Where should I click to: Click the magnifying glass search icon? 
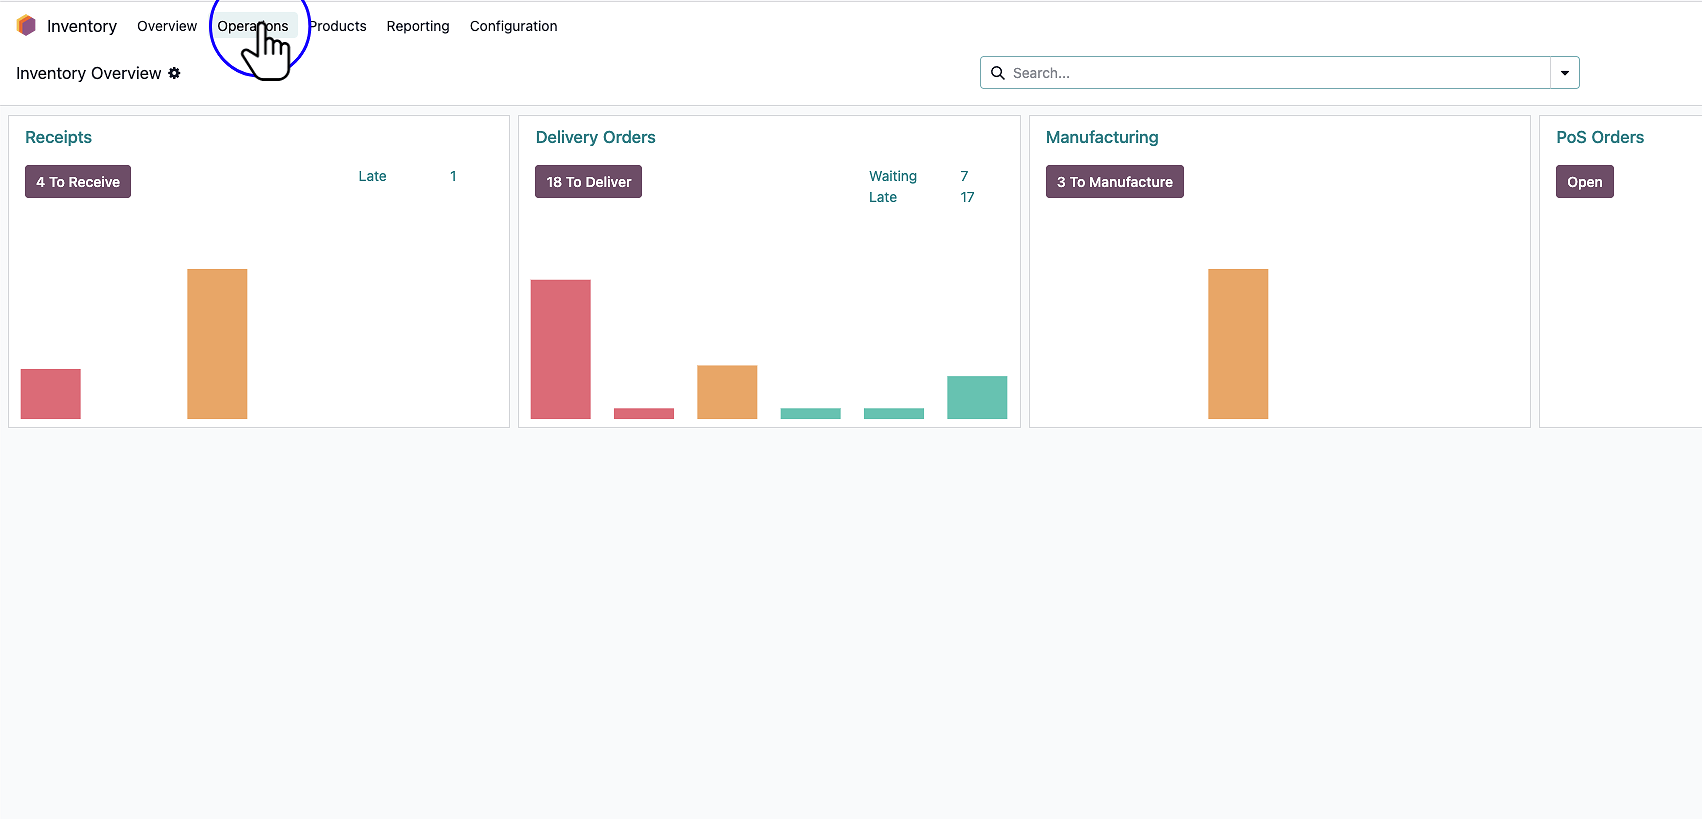point(997,73)
